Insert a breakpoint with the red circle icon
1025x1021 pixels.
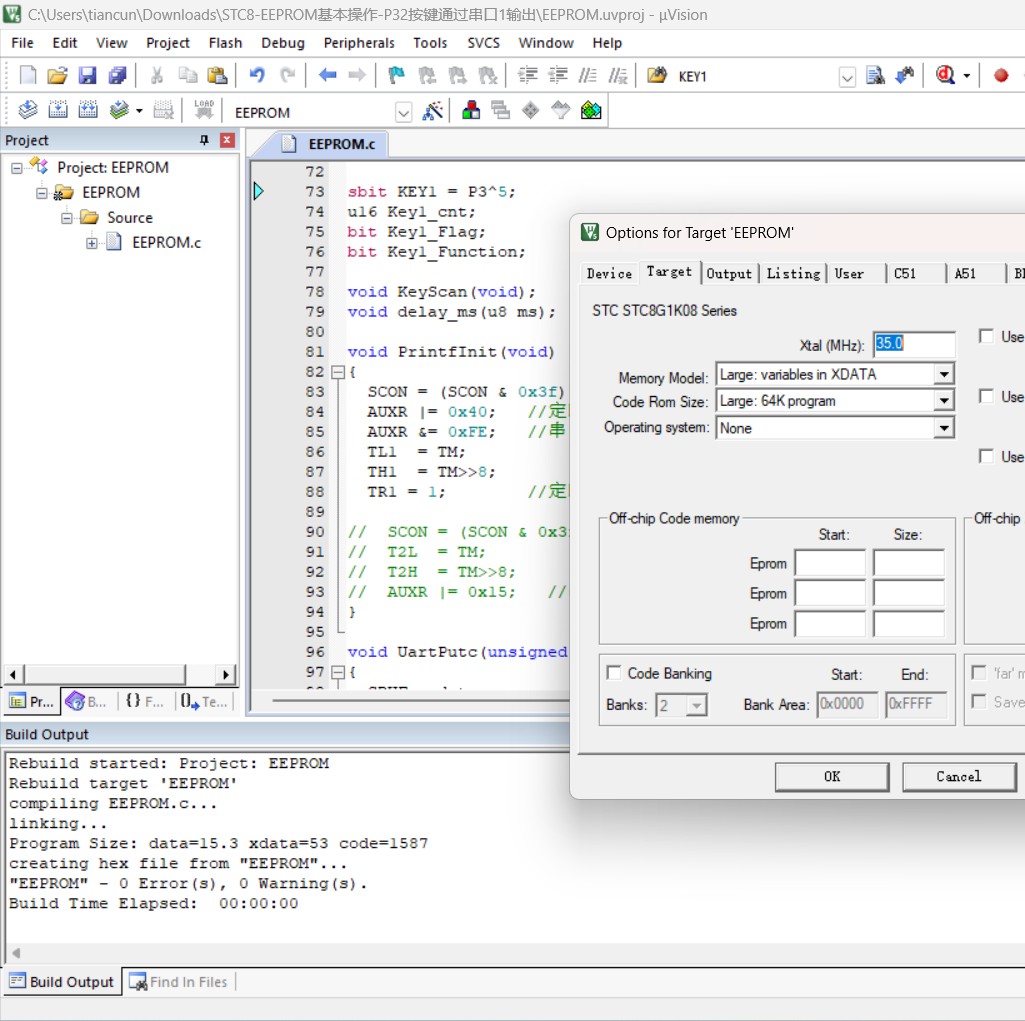point(1001,75)
